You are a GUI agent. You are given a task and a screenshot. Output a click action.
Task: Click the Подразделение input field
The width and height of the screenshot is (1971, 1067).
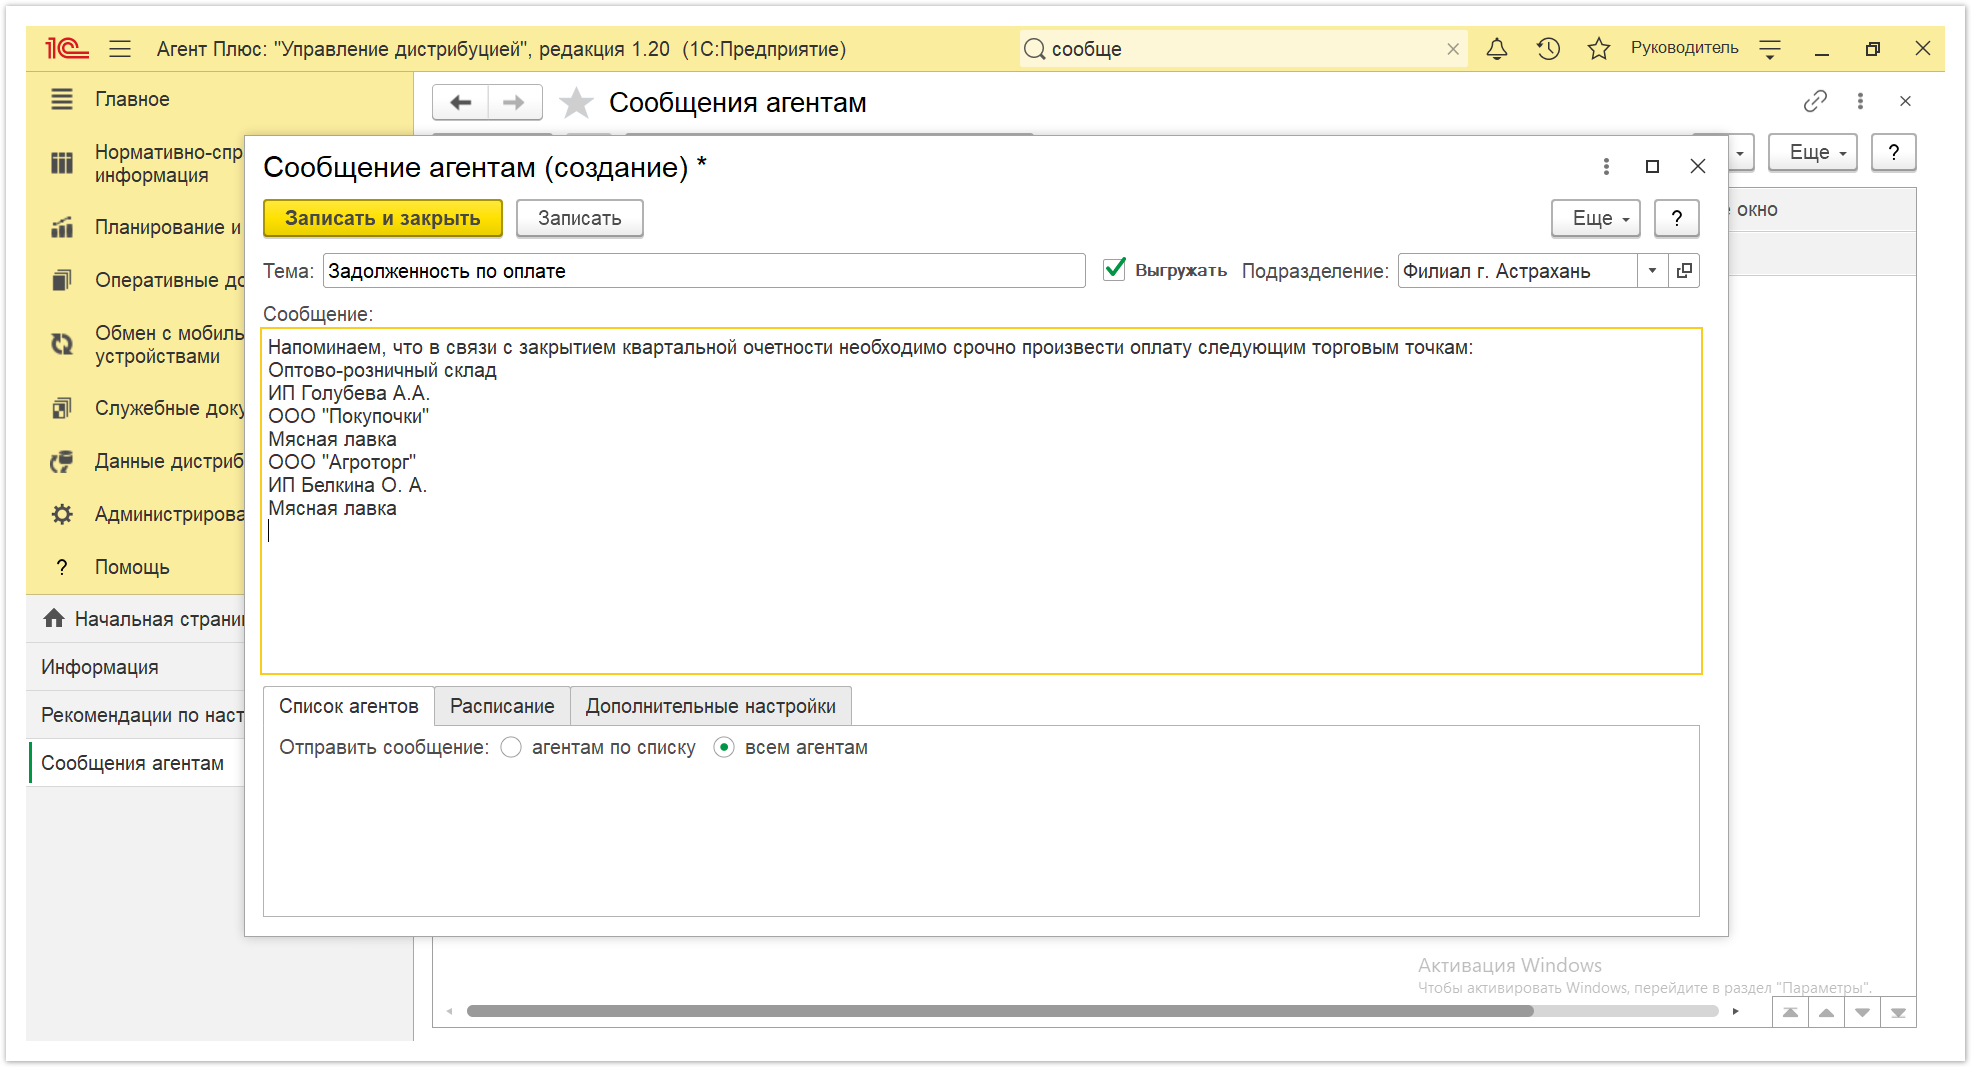[x=1517, y=271]
